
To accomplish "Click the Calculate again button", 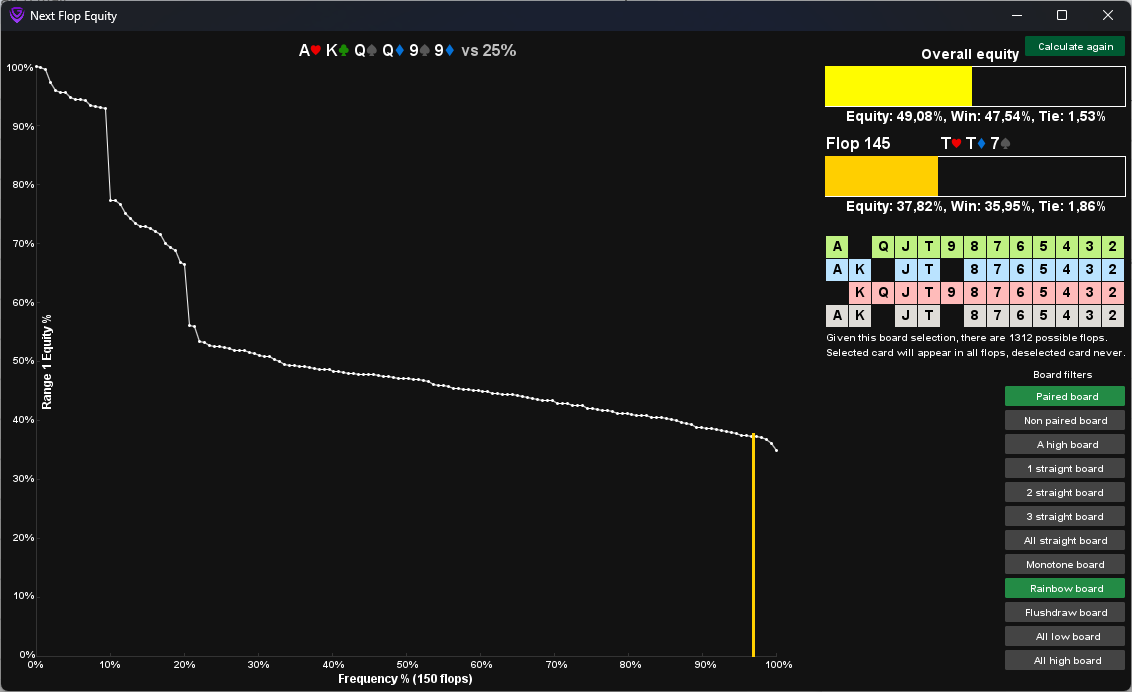I will point(1074,47).
